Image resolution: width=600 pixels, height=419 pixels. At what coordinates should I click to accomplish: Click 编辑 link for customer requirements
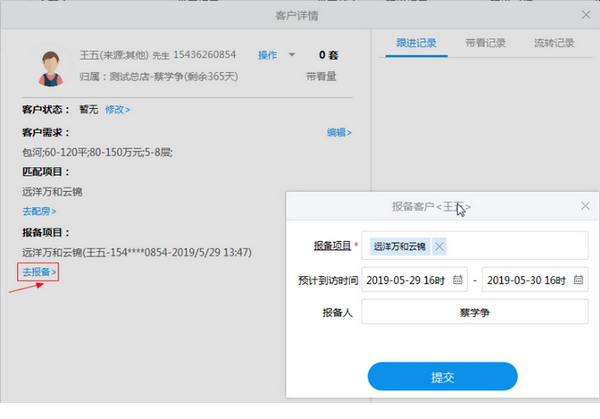338,132
